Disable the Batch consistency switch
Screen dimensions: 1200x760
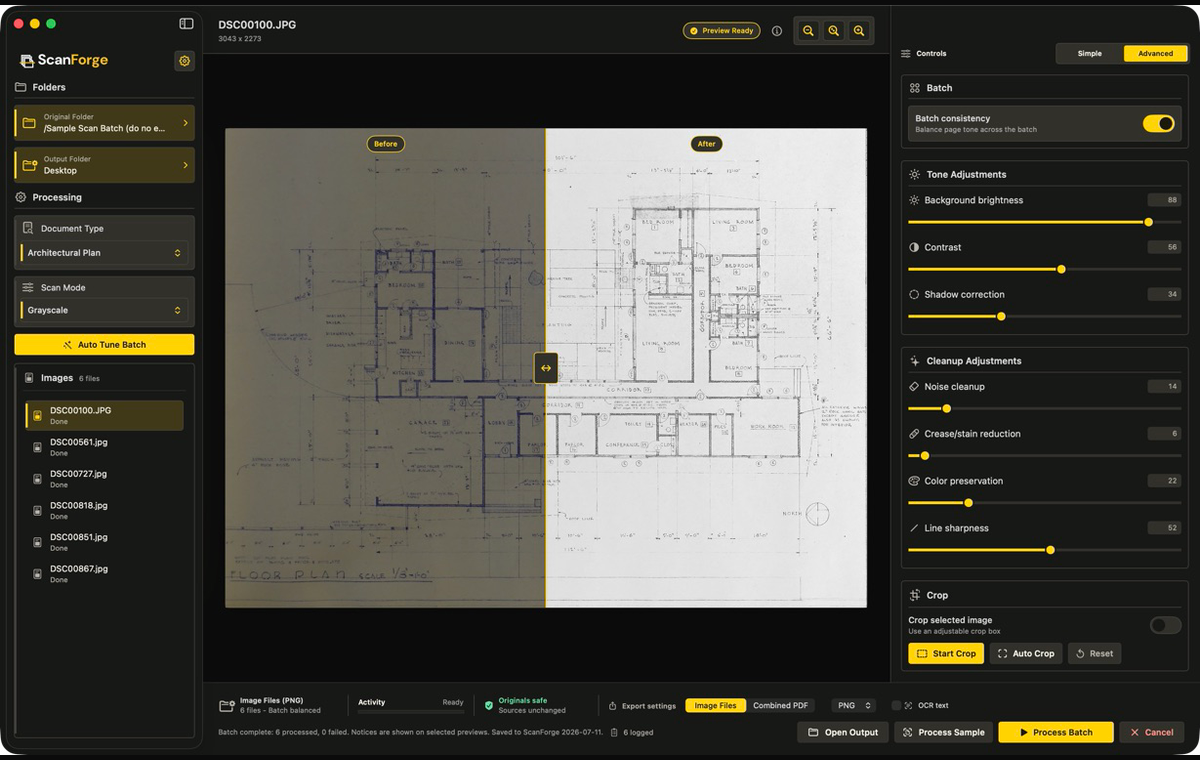(x=1159, y=123)
